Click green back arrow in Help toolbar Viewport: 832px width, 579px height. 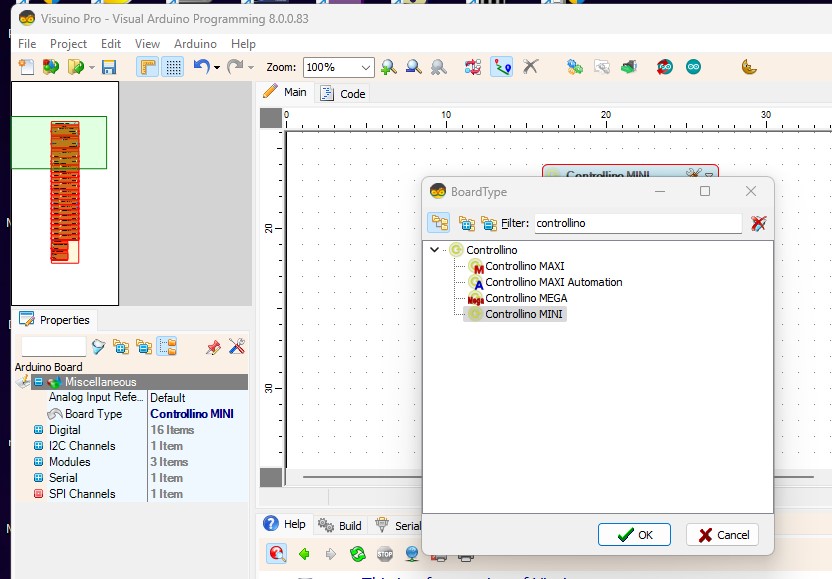304,554
